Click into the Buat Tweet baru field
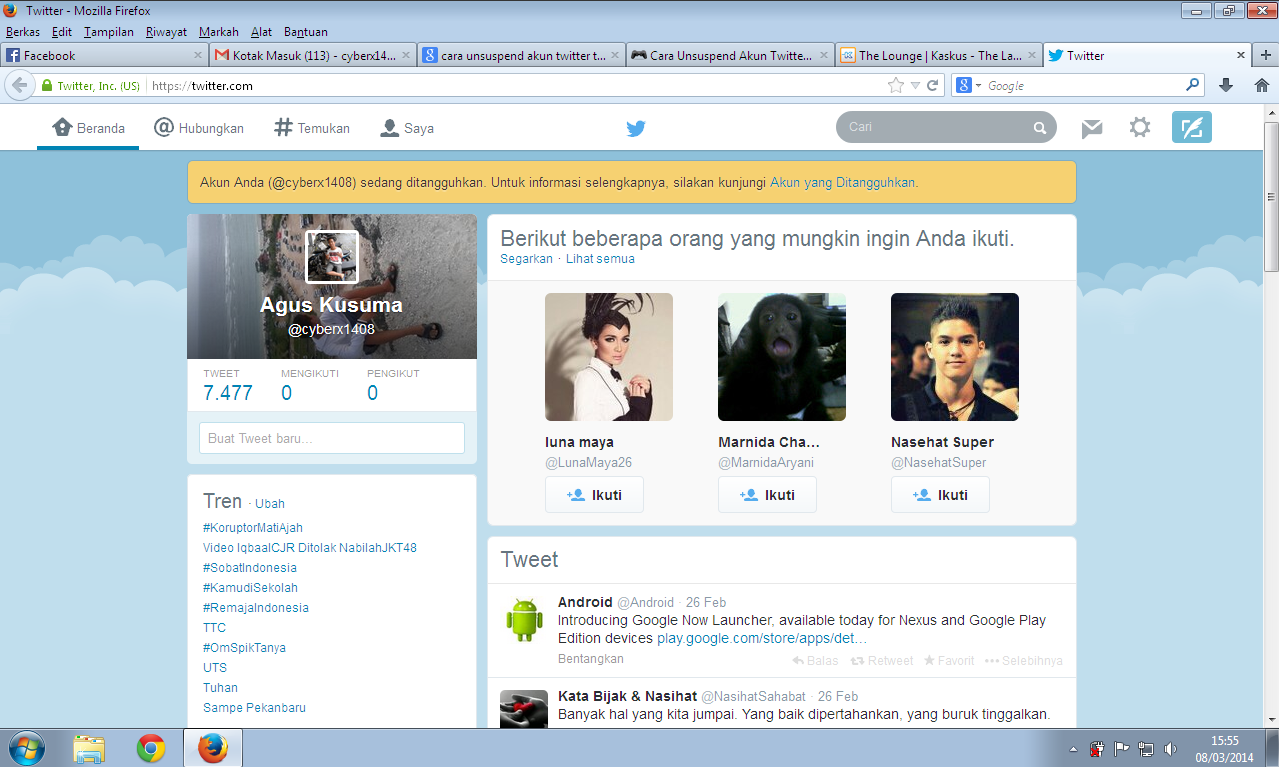Screen dimensions: 1279x767 pos(332,438)
